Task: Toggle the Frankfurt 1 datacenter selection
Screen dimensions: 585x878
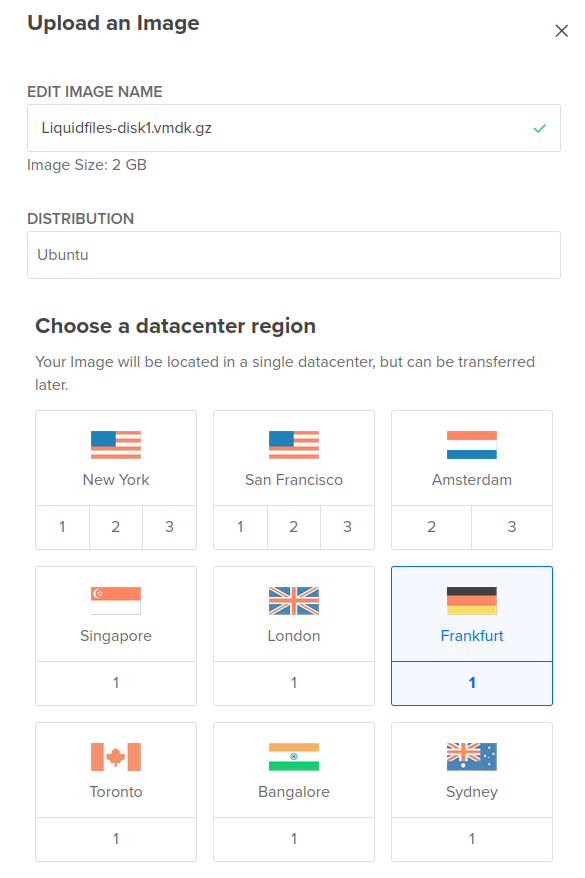Action: [x=471, y=682]
